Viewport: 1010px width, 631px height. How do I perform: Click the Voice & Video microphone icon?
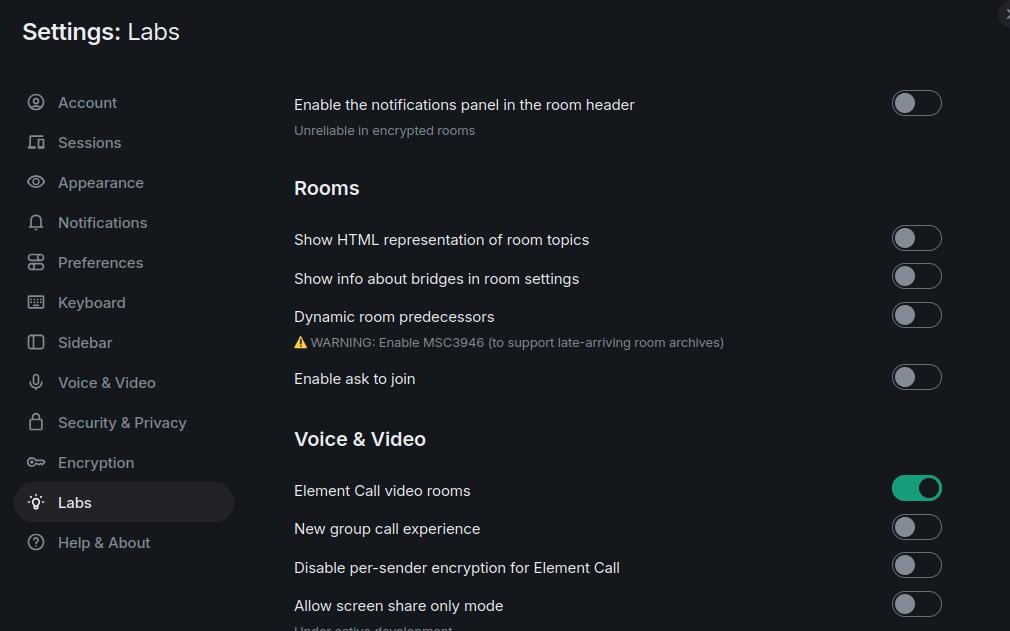pos(36,383)
